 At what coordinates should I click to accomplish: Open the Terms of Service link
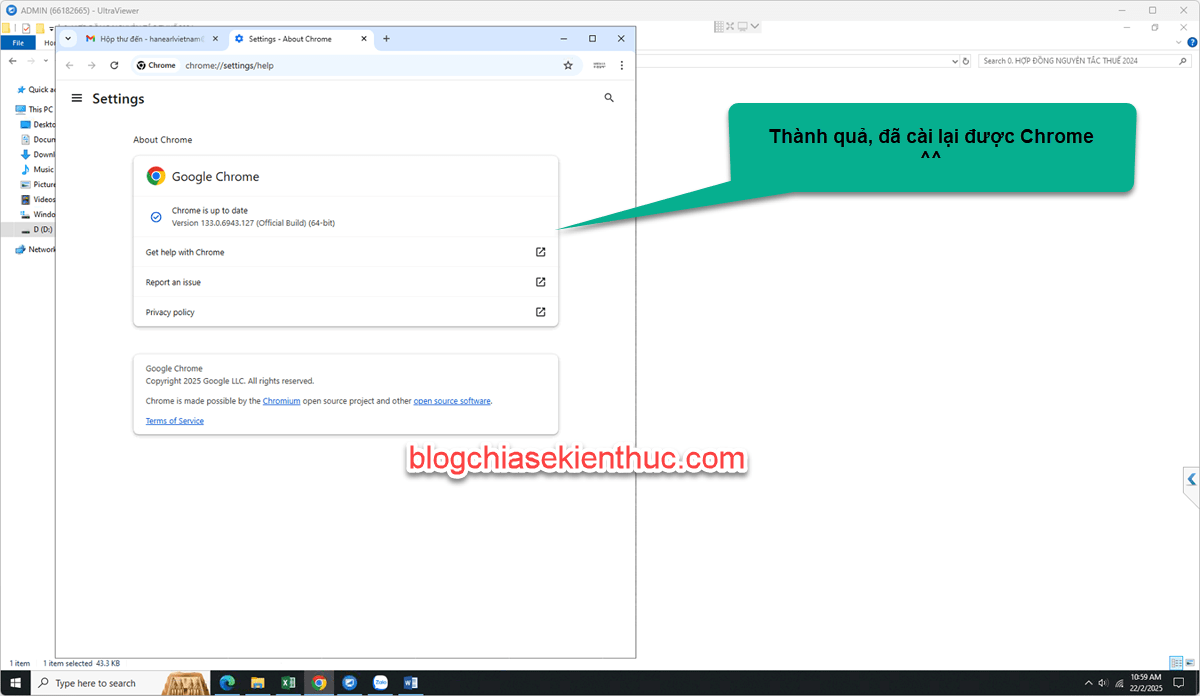click(175, 421)
